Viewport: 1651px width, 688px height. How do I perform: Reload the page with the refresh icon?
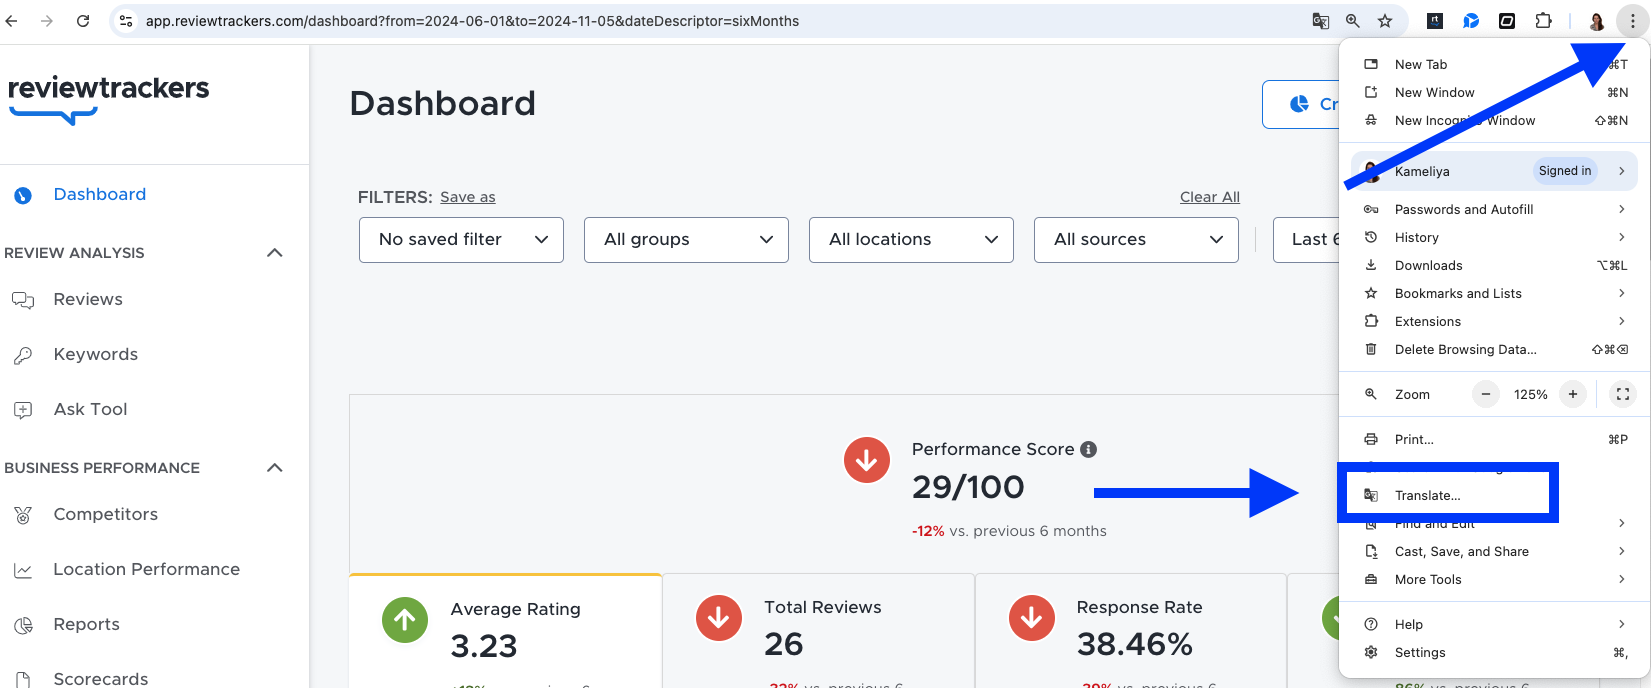point(83,21)
